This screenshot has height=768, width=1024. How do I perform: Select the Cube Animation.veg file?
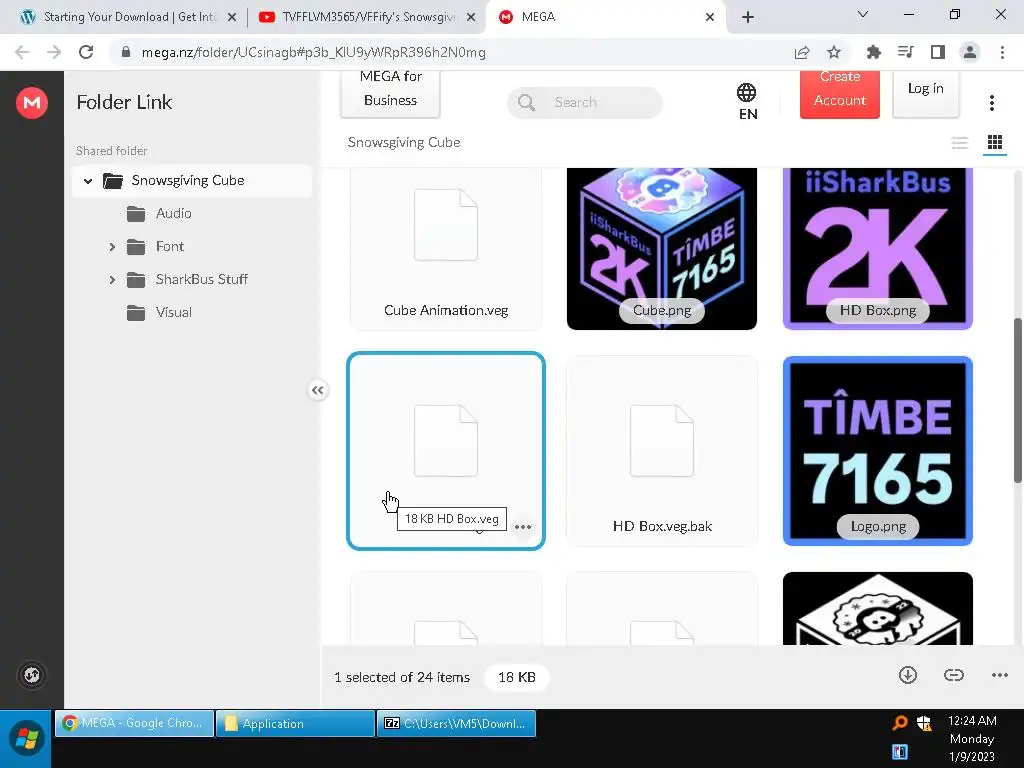tap(446, 249)
